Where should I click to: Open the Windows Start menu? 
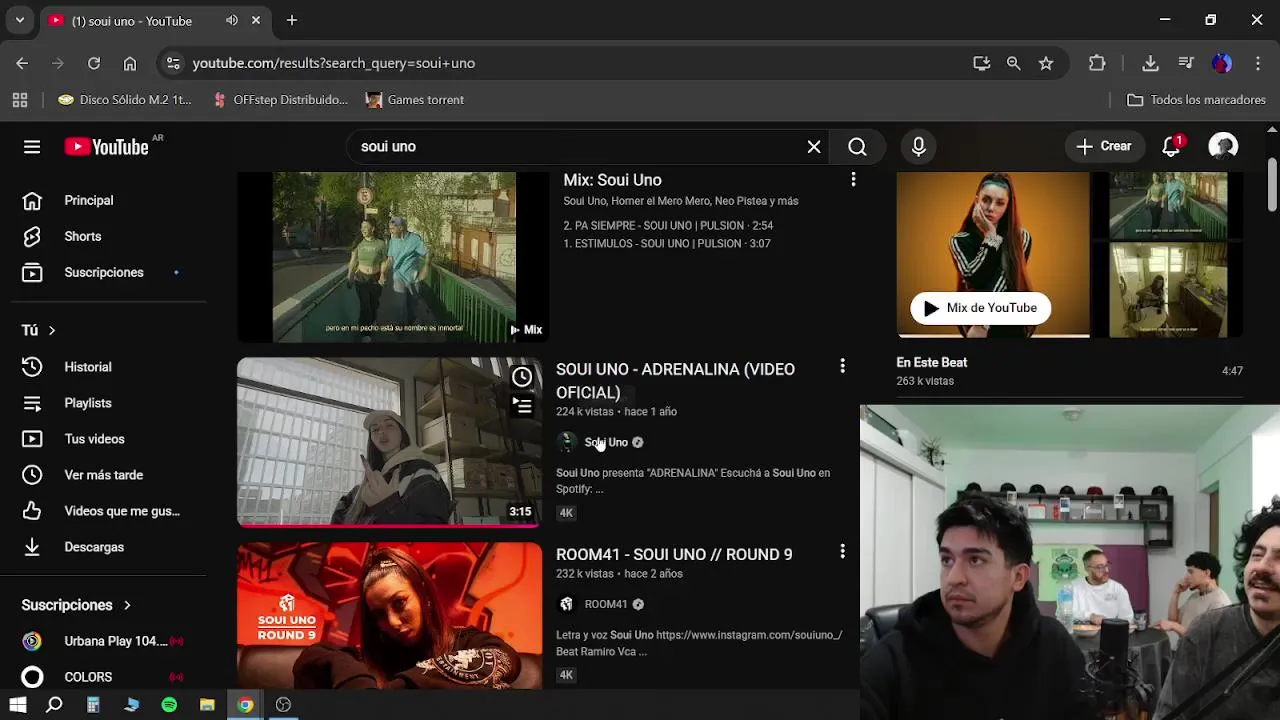coord(18,705)
